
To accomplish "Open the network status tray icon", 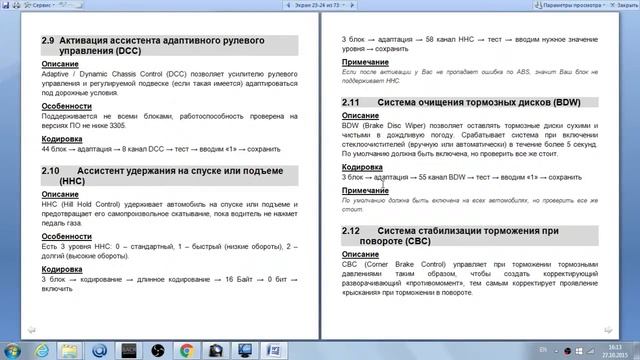I will [590, 351].
